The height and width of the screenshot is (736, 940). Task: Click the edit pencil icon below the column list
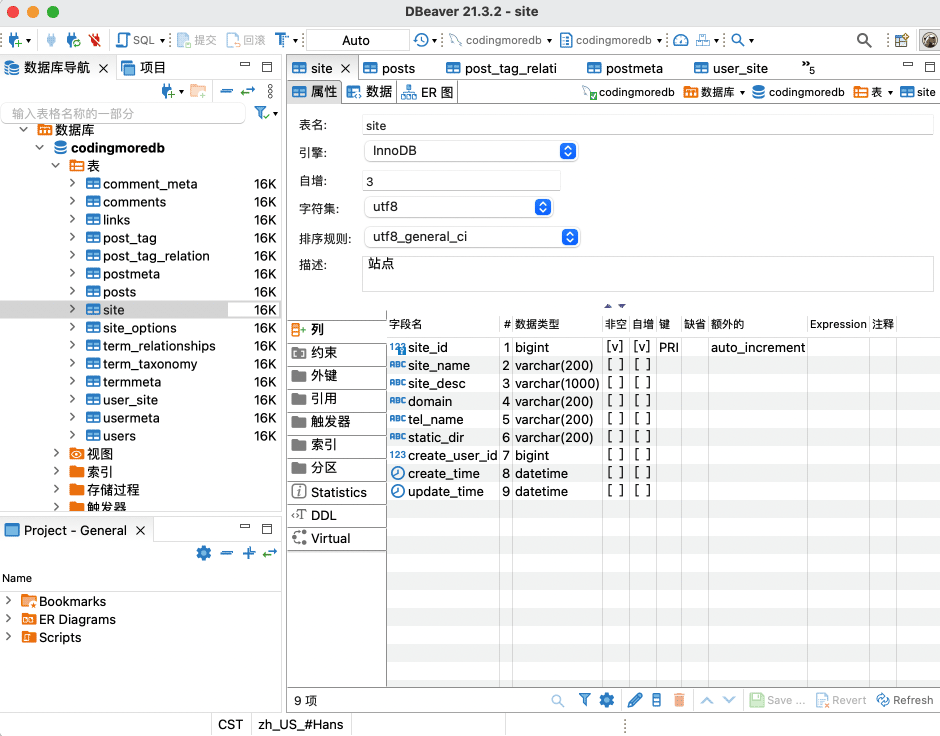pyautogui.click(x=634, y=700)
